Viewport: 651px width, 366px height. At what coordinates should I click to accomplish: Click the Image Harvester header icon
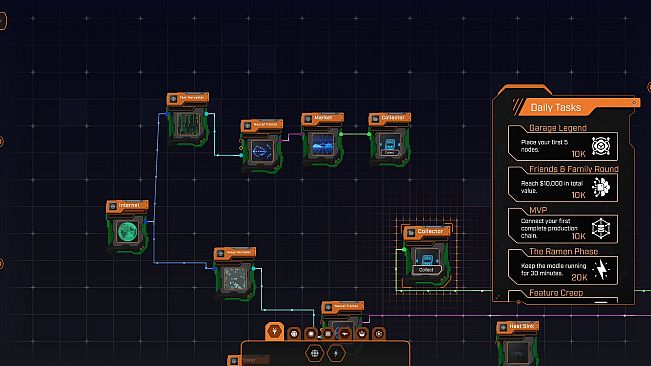[220, 253]
